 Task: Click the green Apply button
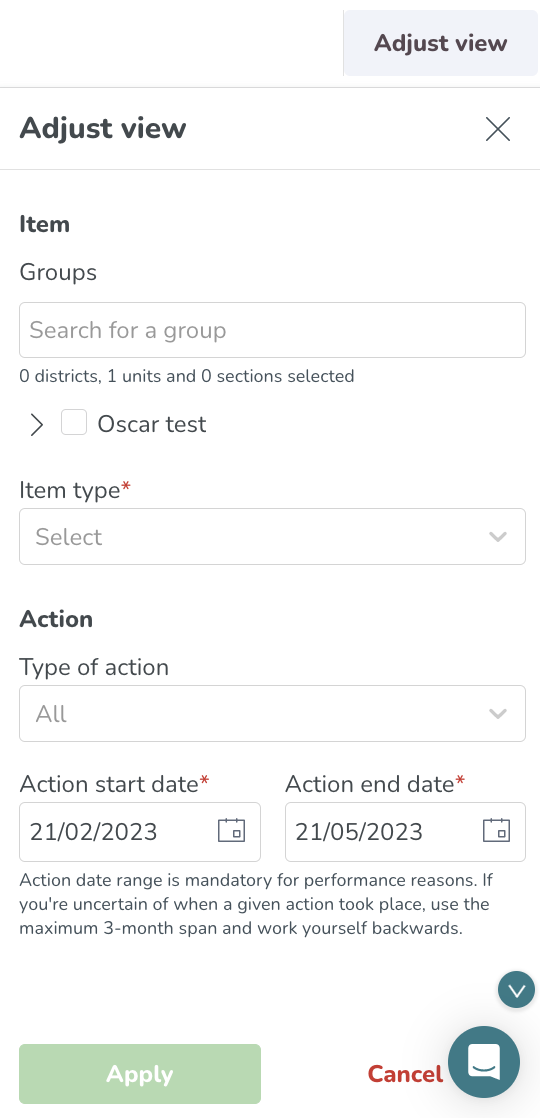(x=140, y=1074)
